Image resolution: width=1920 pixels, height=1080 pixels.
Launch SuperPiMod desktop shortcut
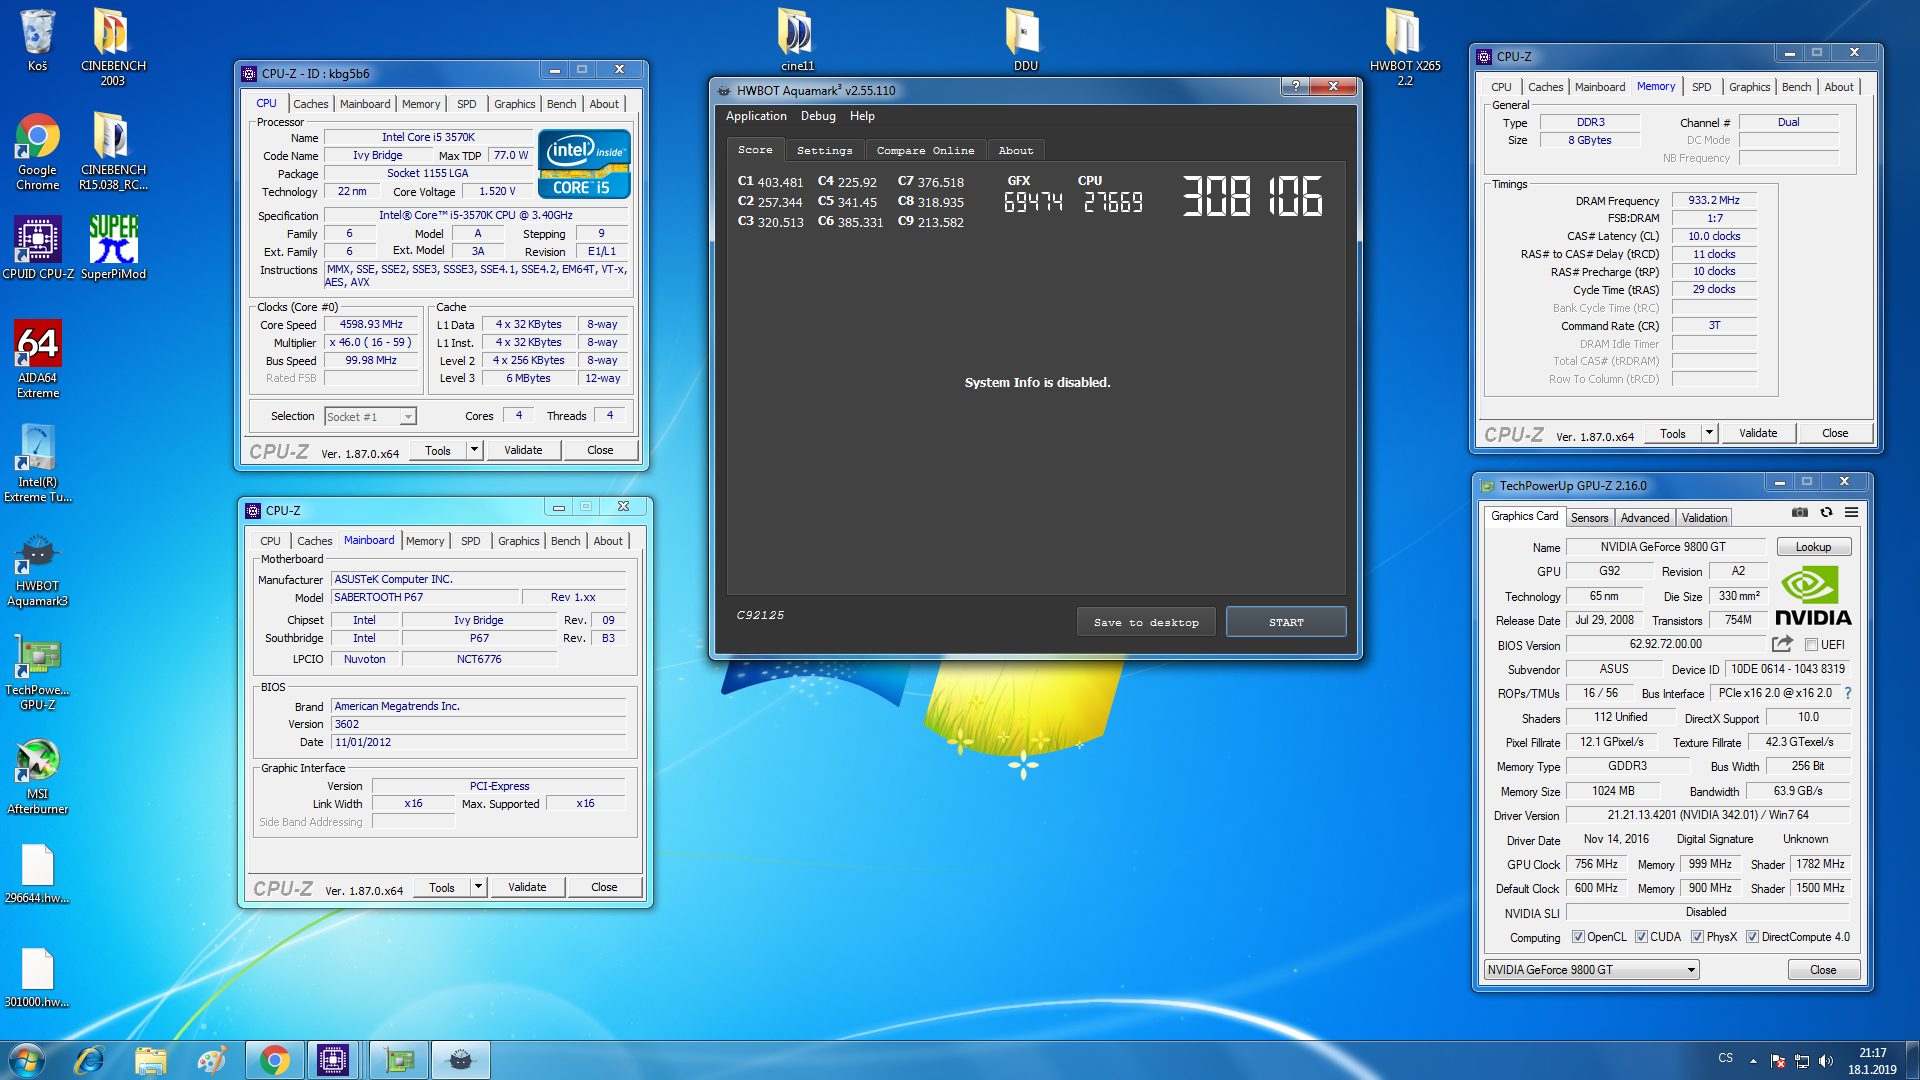coord(113,248)
